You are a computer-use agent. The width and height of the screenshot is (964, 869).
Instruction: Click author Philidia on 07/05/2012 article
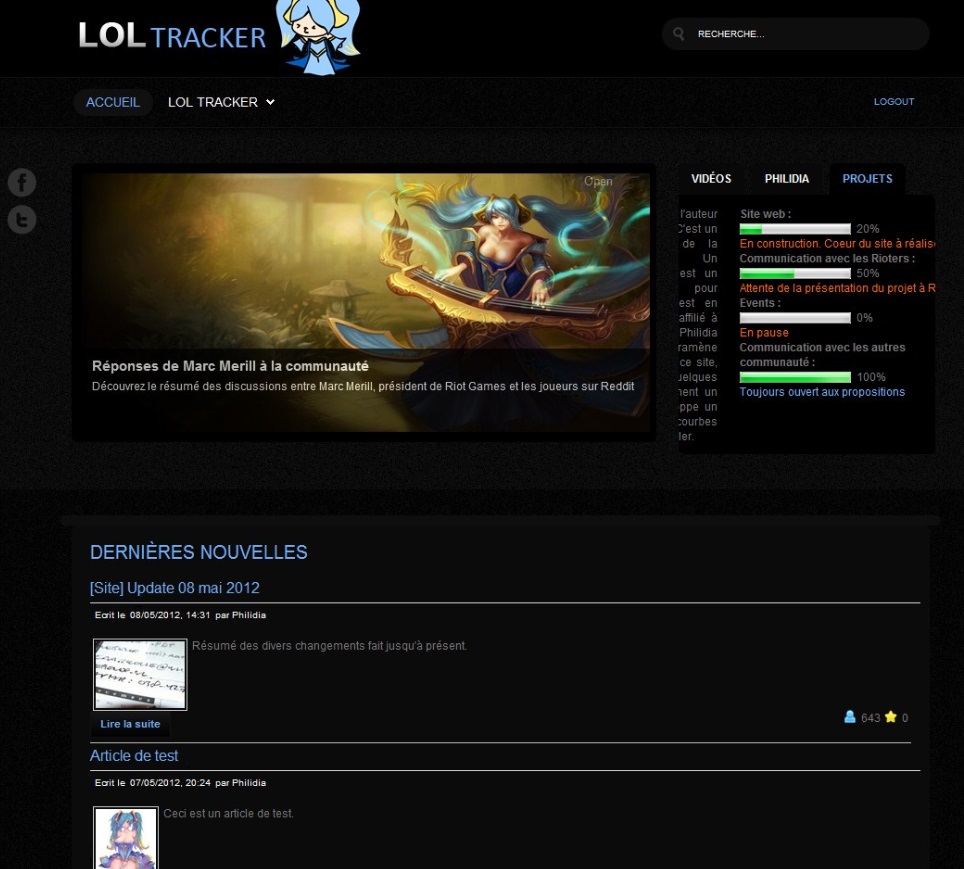[x=249, y=783]
